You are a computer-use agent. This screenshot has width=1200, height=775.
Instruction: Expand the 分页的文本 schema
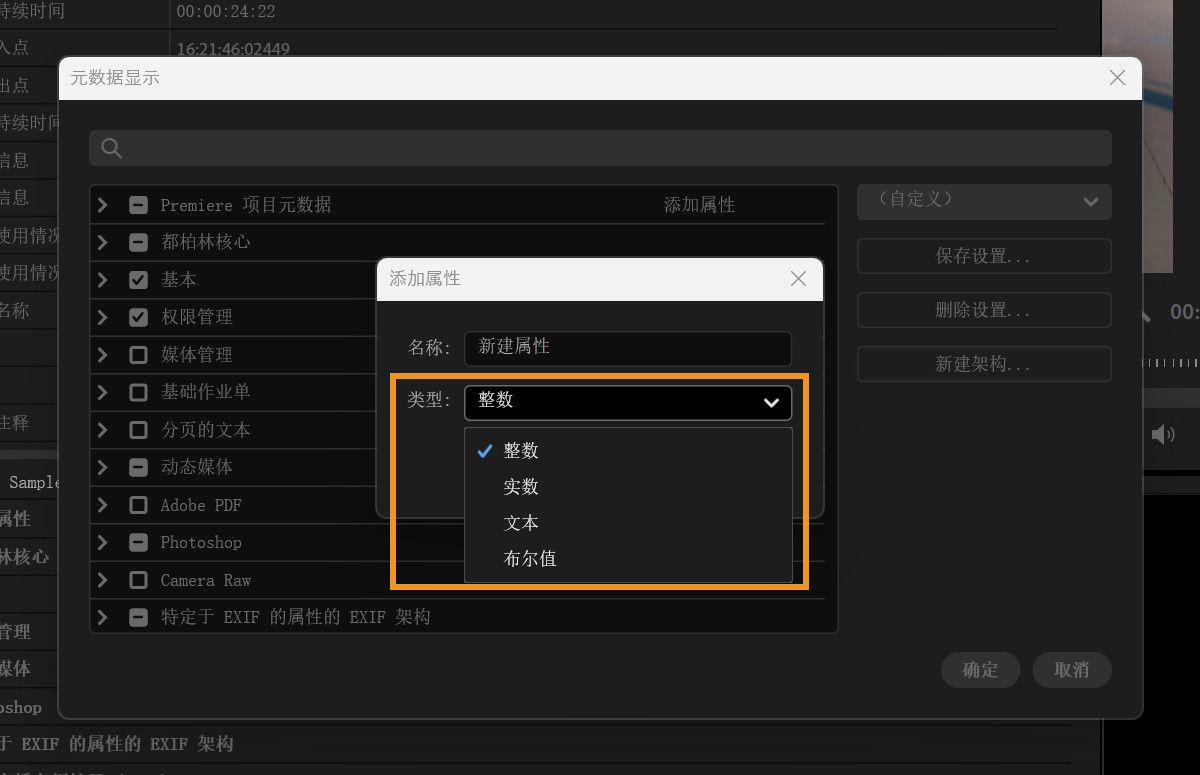tap(103, 430)
